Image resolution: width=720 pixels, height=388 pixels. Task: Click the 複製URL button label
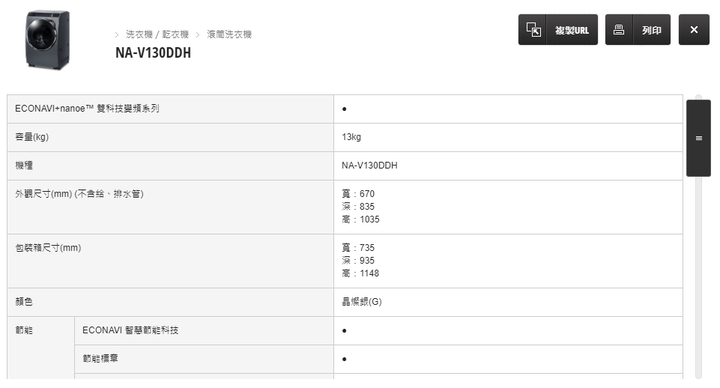(572, 30)
